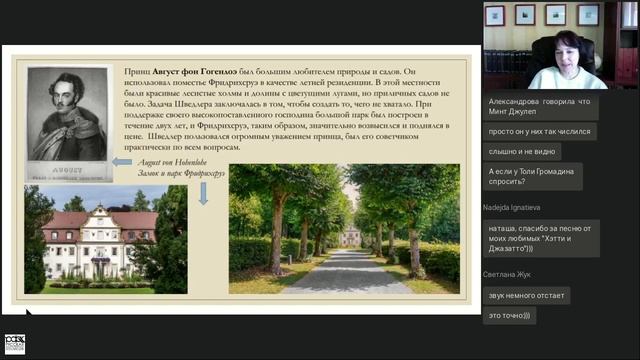
Task: Click the caption 'Замок и парк Фридрихсруэ'
Action: click(181, 173)
